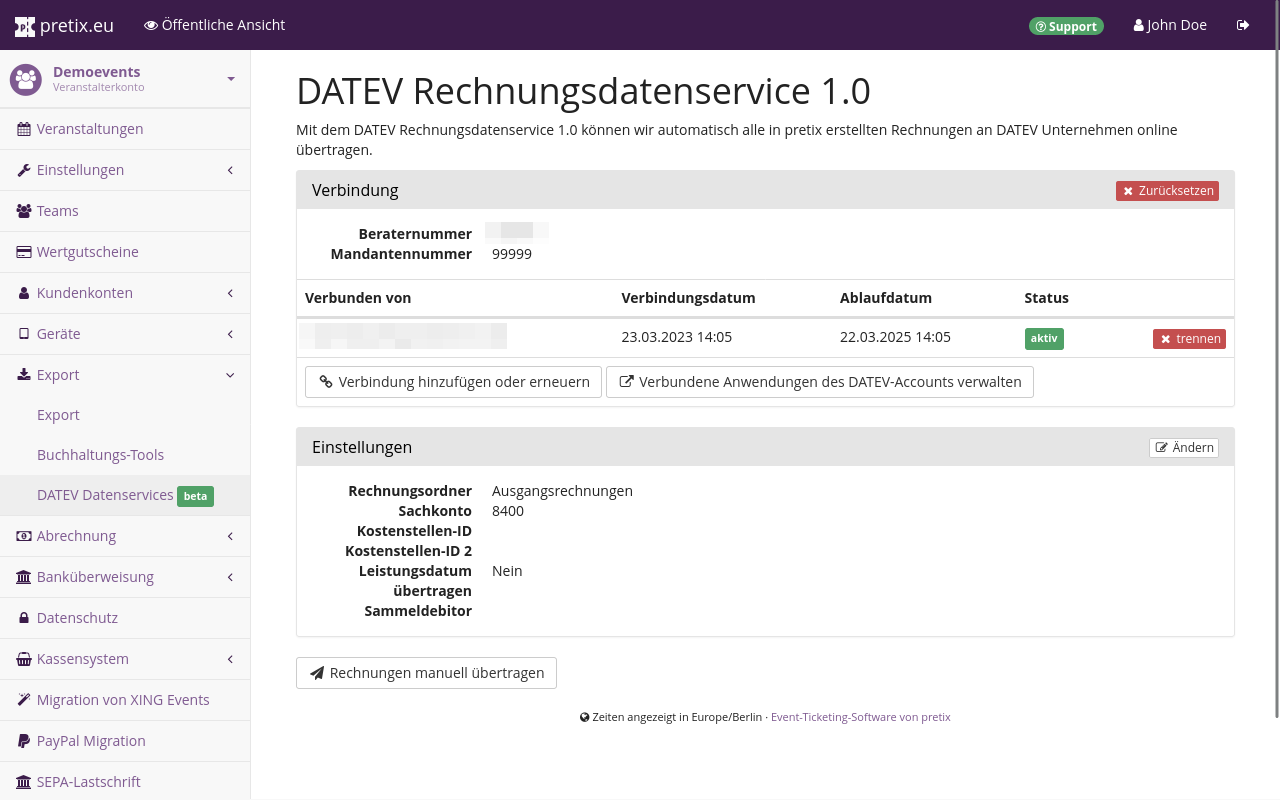The width and height of the screenshot is (1280, 800).
Task: Click the Teams people icon
Action: click(24, 211)
